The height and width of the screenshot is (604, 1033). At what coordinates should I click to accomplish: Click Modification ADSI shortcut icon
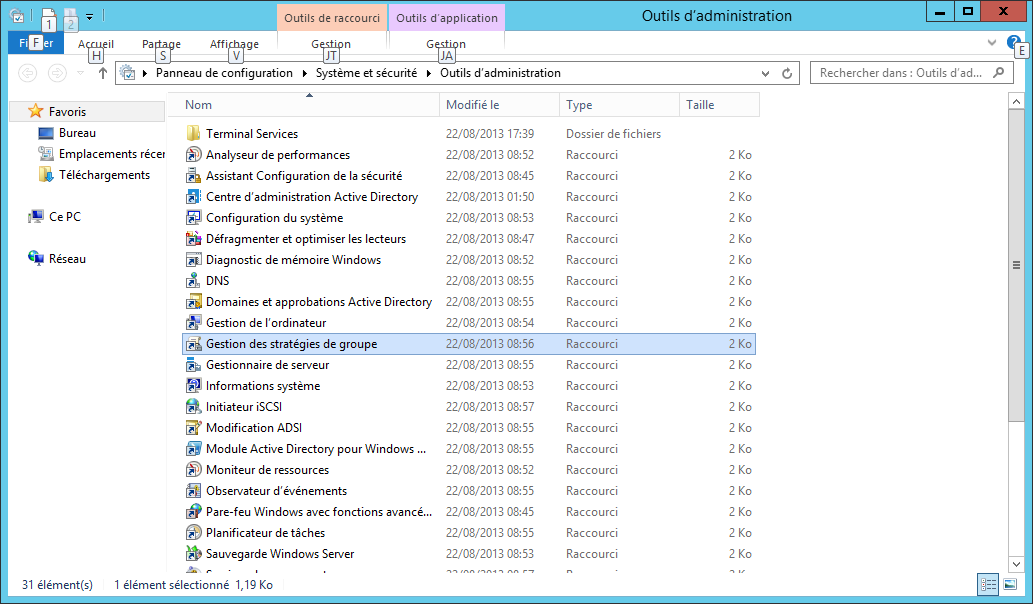coord(193,428)
